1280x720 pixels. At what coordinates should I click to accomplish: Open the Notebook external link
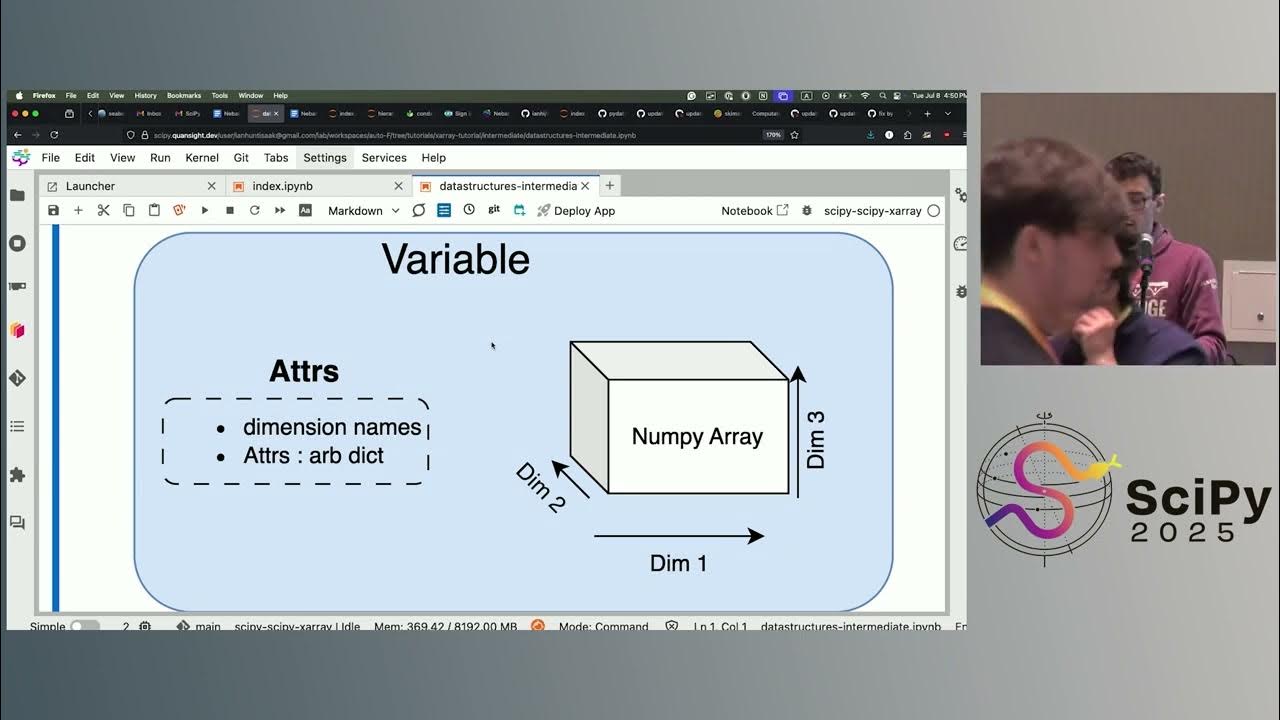[x=755, y=211]
